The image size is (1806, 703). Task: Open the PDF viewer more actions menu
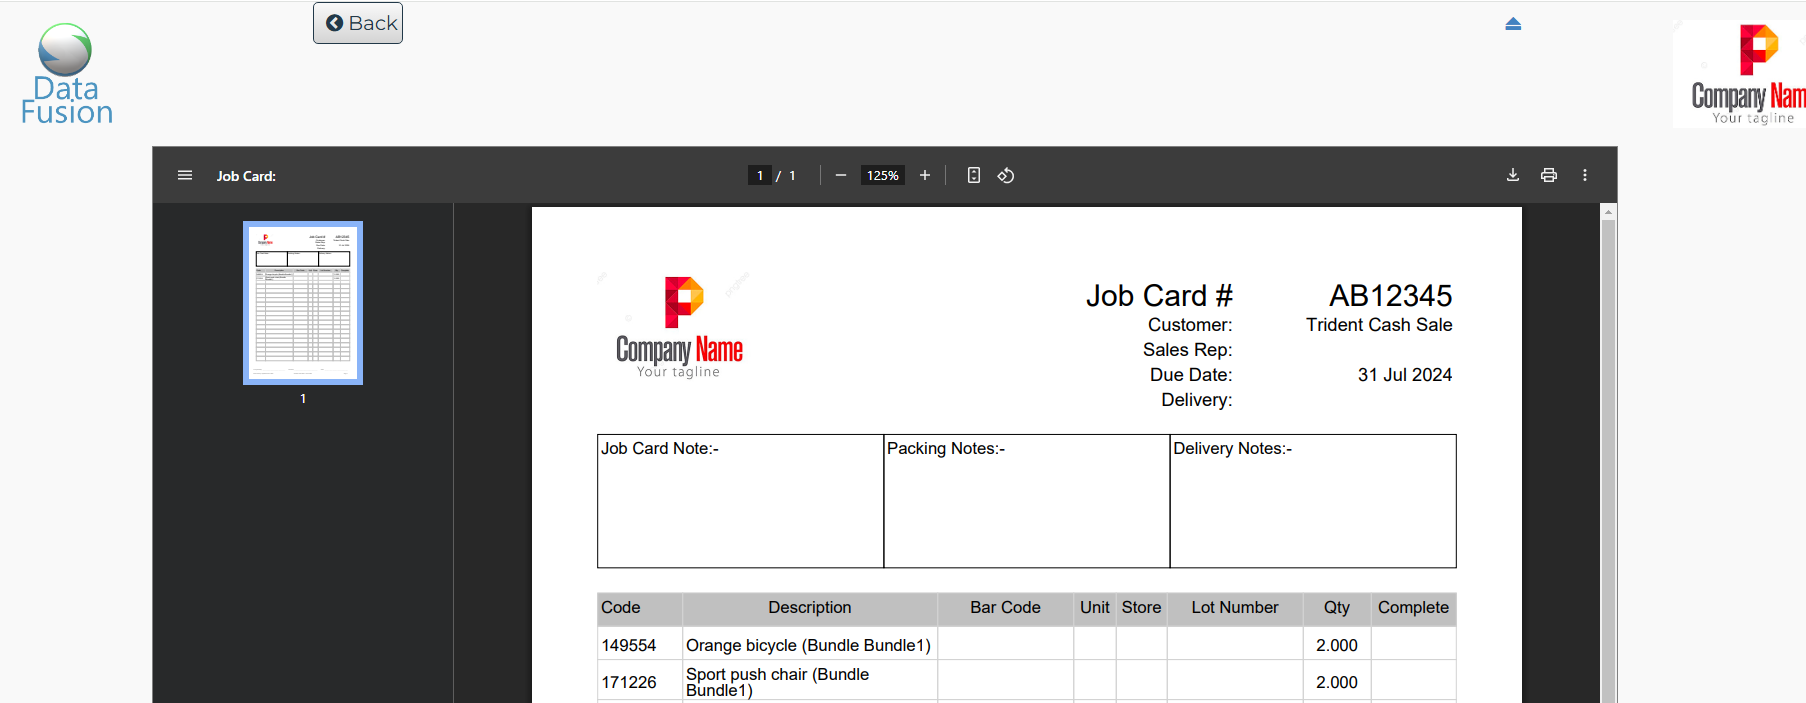(1585, 175)
